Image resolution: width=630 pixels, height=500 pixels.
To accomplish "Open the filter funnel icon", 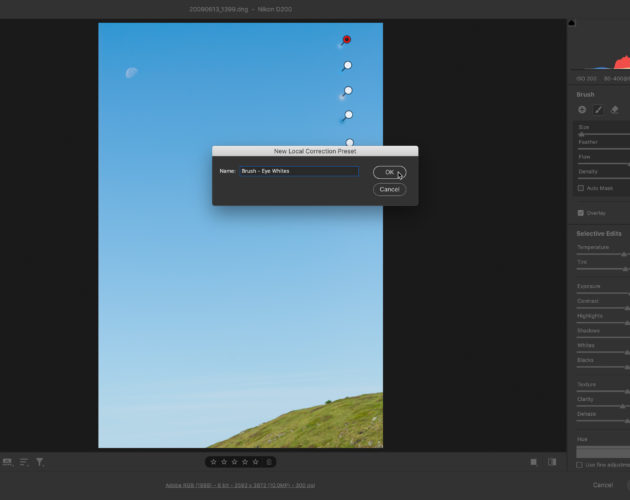I will pos(39,462).
